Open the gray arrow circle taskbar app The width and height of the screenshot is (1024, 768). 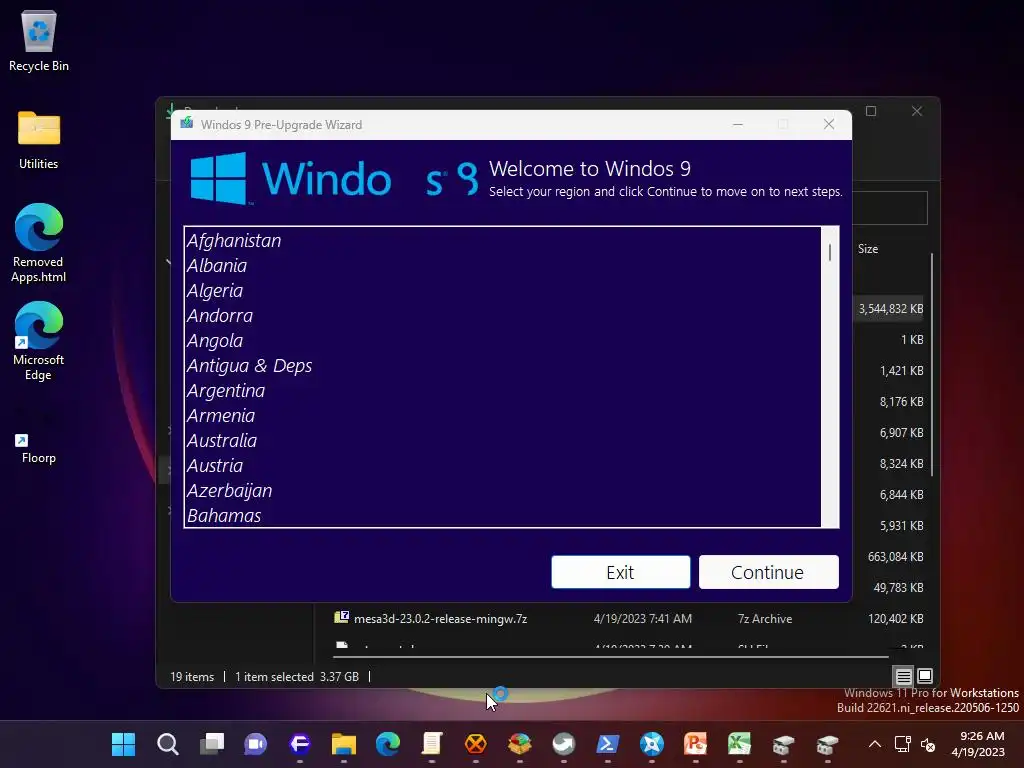click(x=564, y=743)
